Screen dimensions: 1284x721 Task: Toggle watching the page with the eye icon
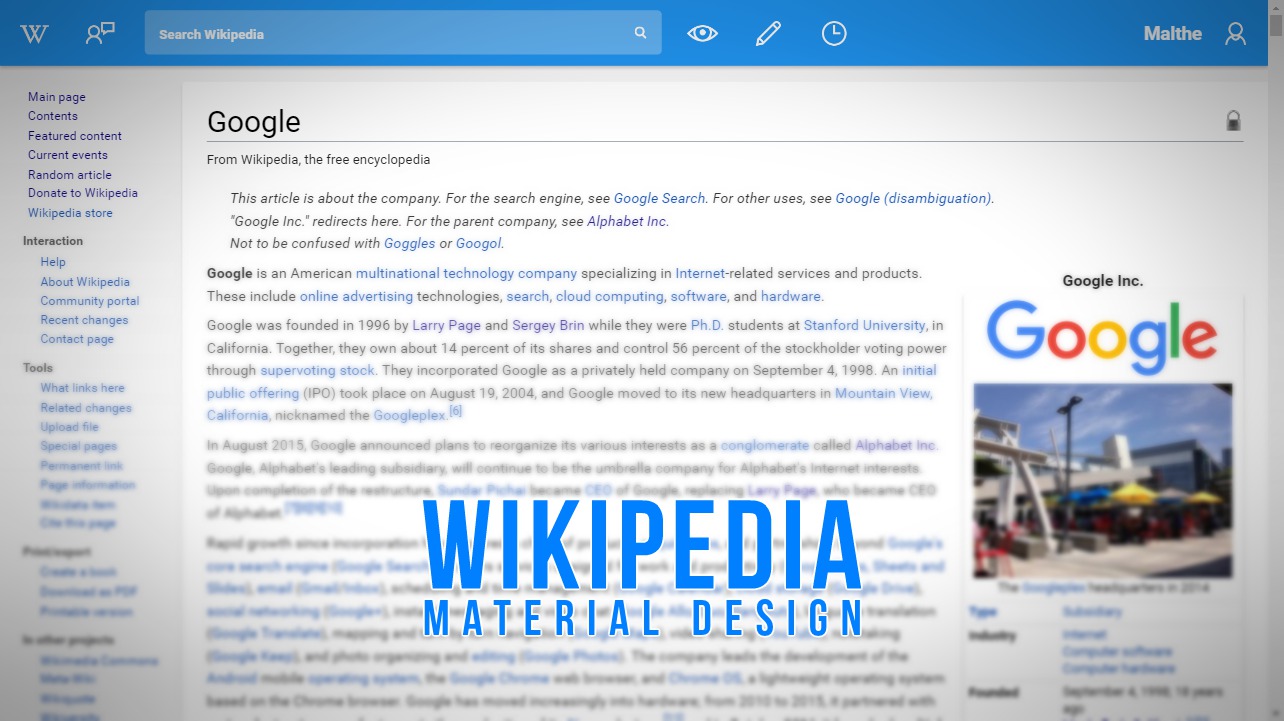(x=702, y=32)
